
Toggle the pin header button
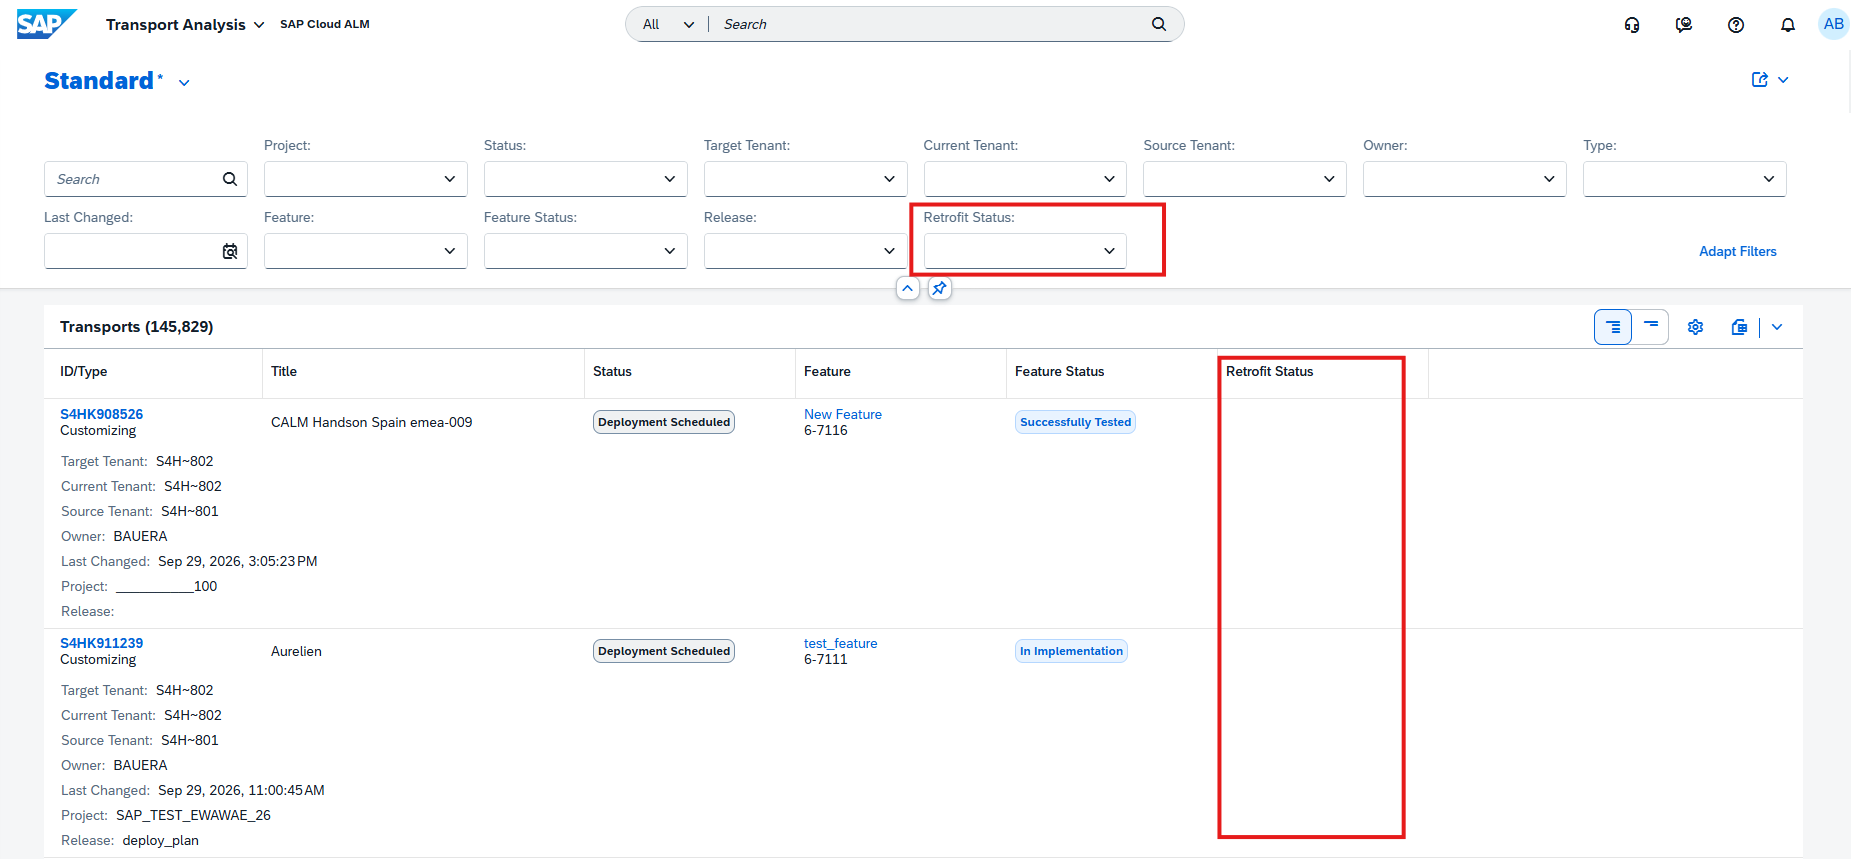pyautogui.click(x=939, y=288)
